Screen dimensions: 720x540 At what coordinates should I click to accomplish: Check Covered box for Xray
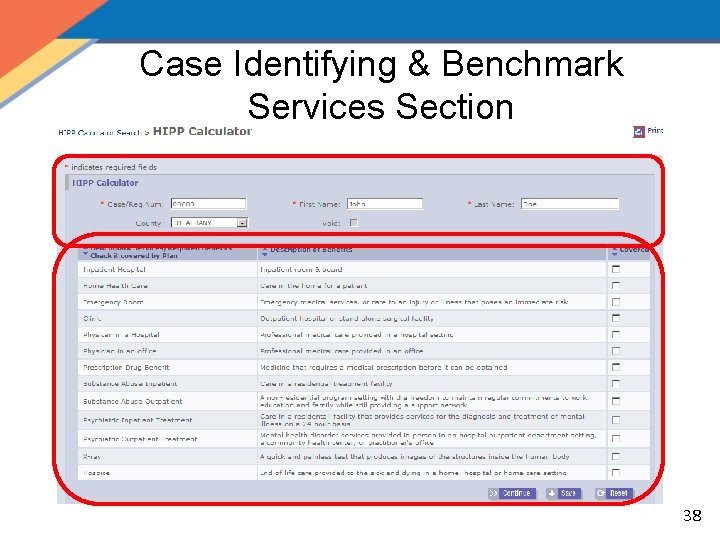(x=616, y=456)
